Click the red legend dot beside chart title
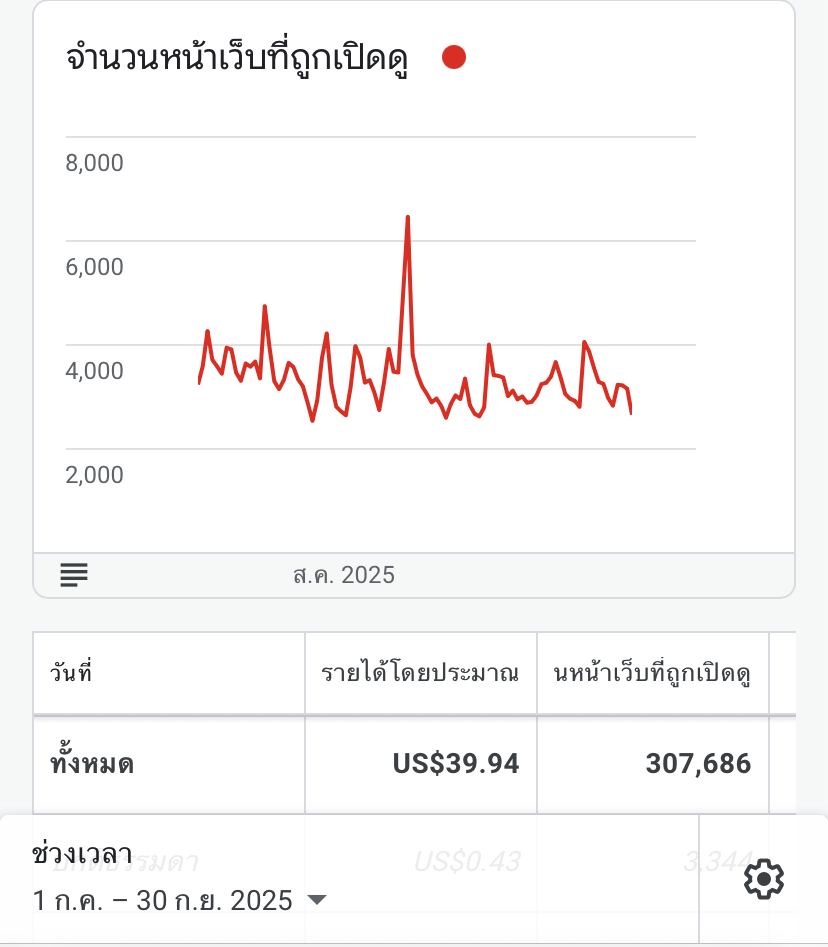The image size is (828, 947). pos(454,58)
